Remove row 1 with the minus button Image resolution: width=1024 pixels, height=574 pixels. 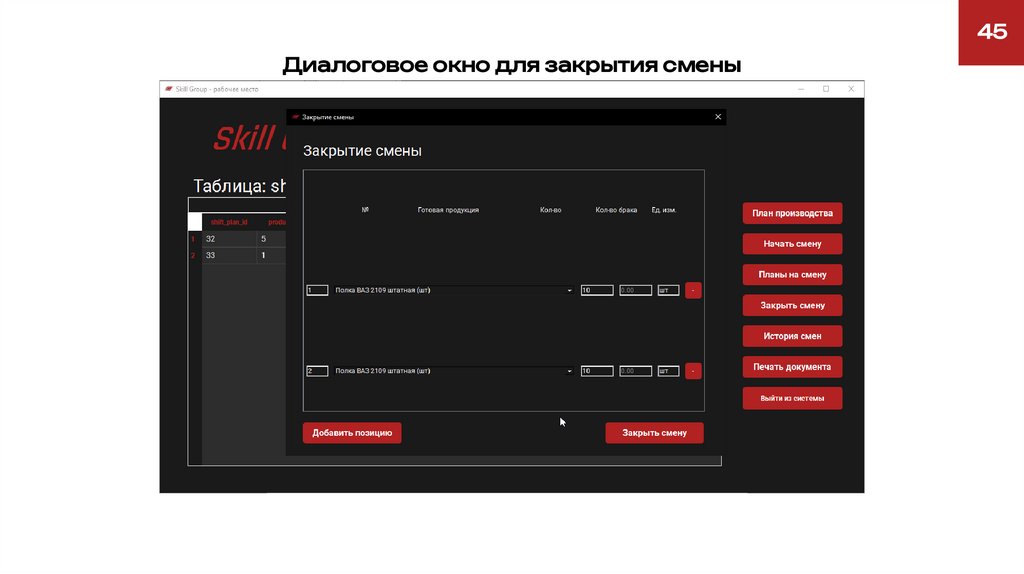click(693, 290)
